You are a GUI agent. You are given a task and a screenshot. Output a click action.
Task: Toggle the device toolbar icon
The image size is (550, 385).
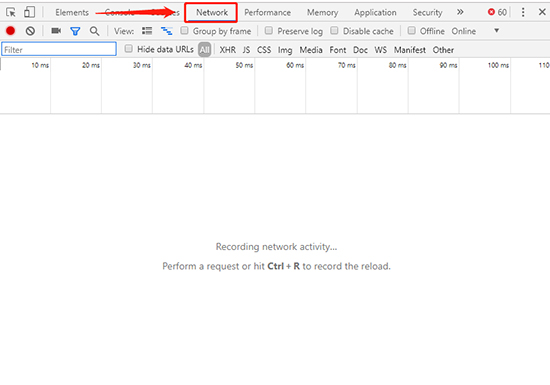[x=29, y=12]
